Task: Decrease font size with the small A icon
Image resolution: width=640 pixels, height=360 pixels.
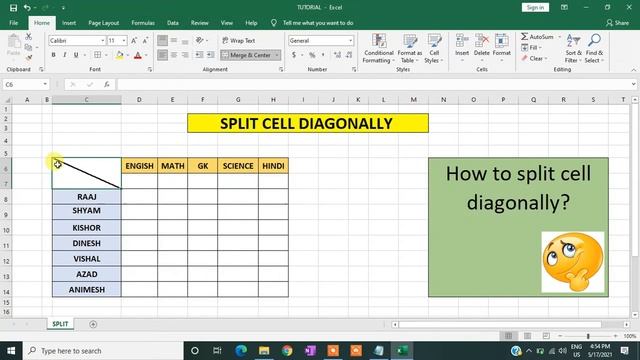Action: pos(145,40)
